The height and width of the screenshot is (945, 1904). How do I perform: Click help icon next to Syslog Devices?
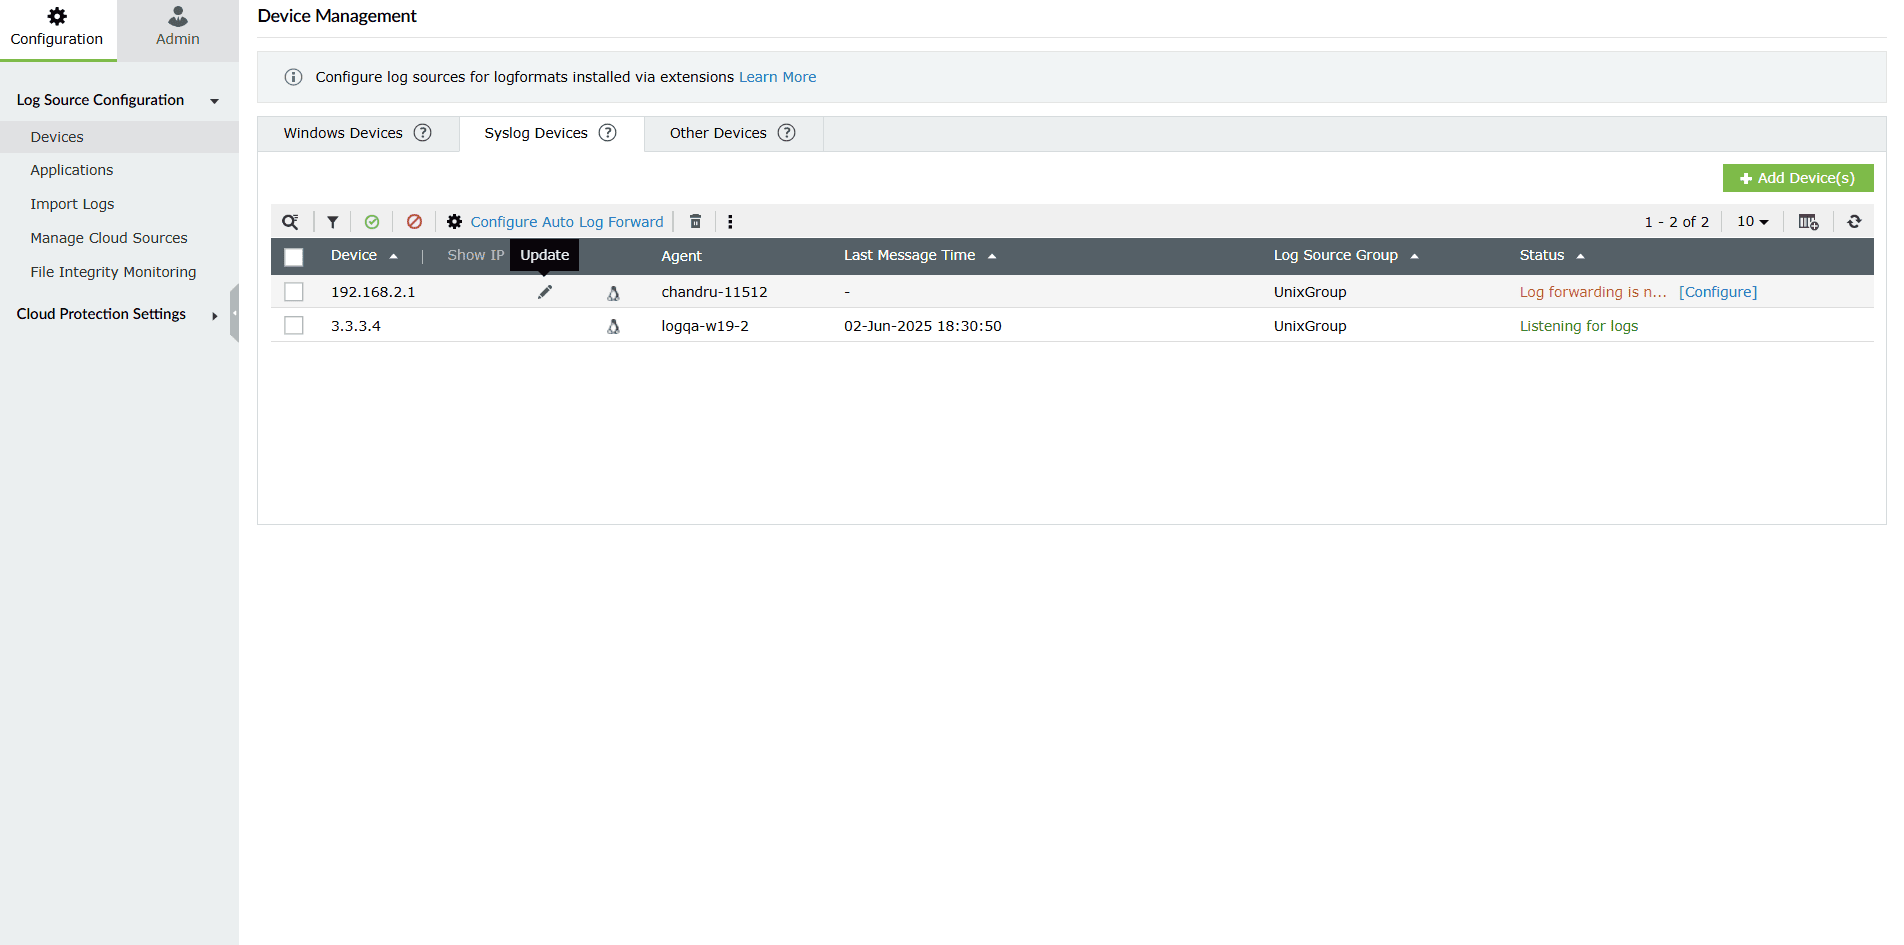pyautogui.click(x=608, y=133)
